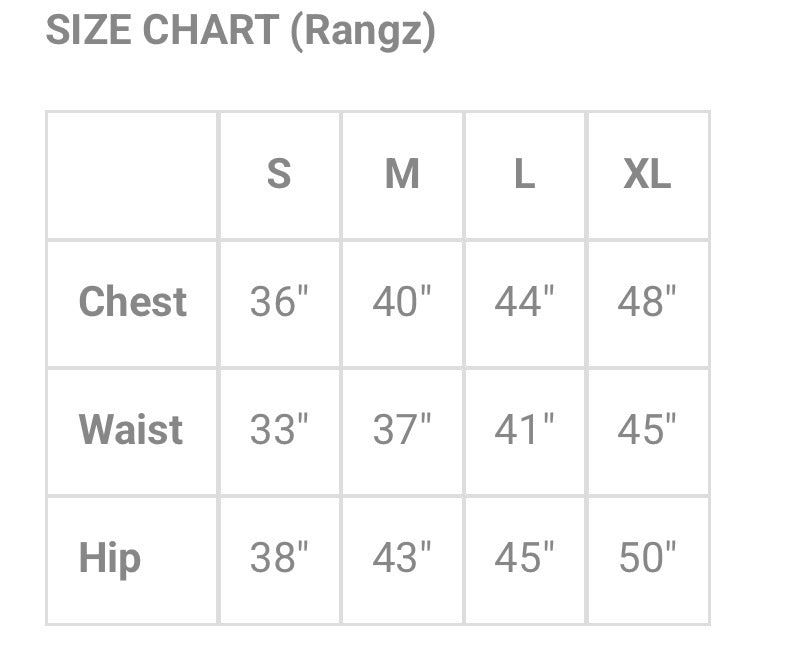Click the 43" hip value for M
This screenshot has width=798, height=662.
click(402, 558)
